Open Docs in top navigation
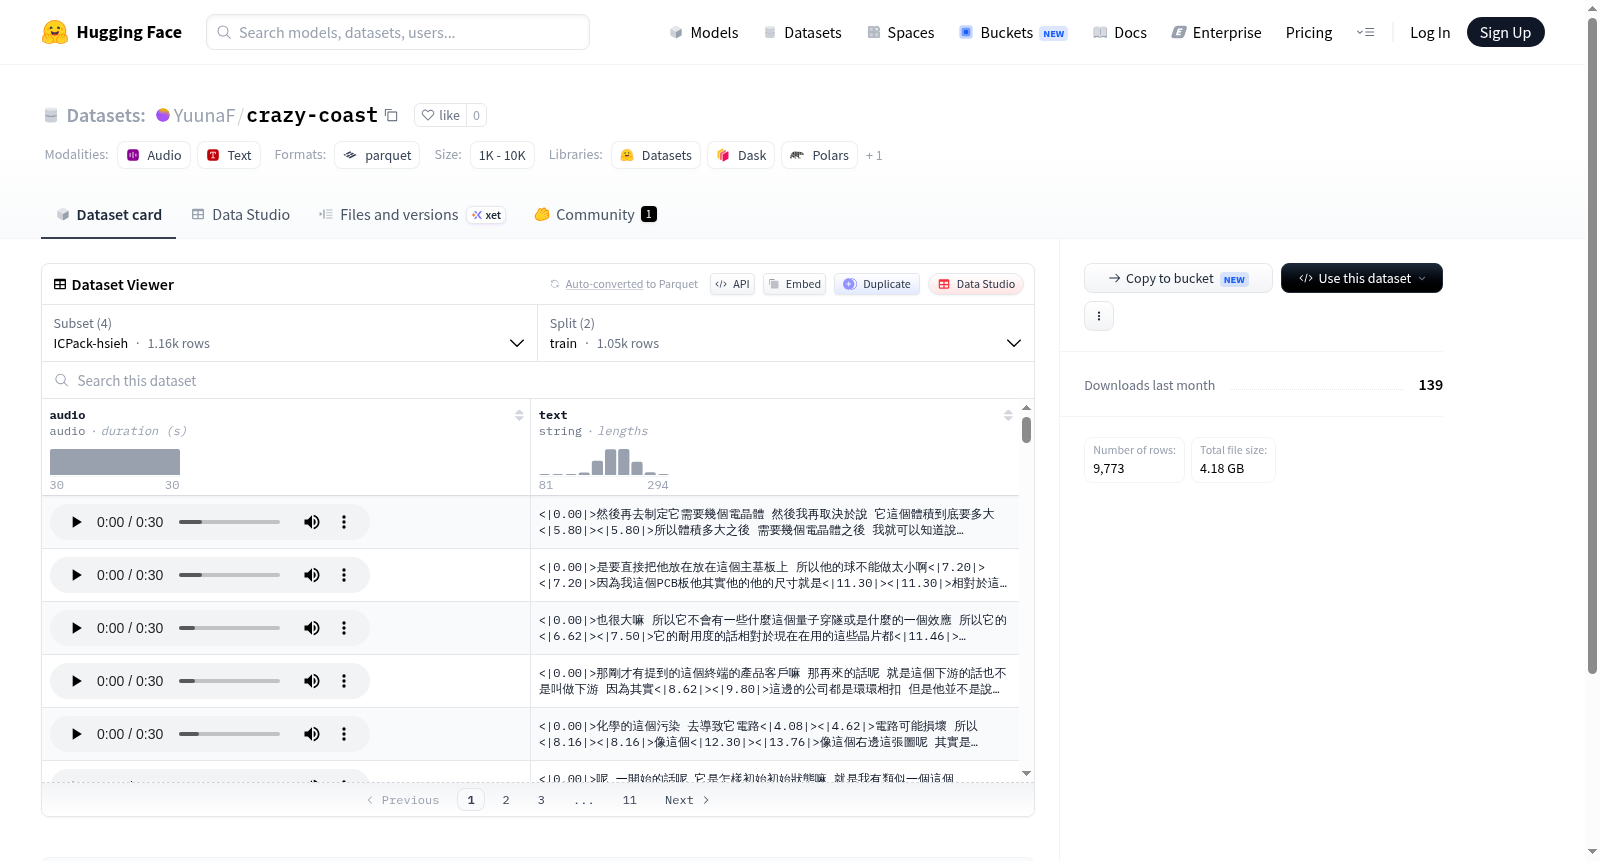The image size is (1600, 861). pos(1120,32)
